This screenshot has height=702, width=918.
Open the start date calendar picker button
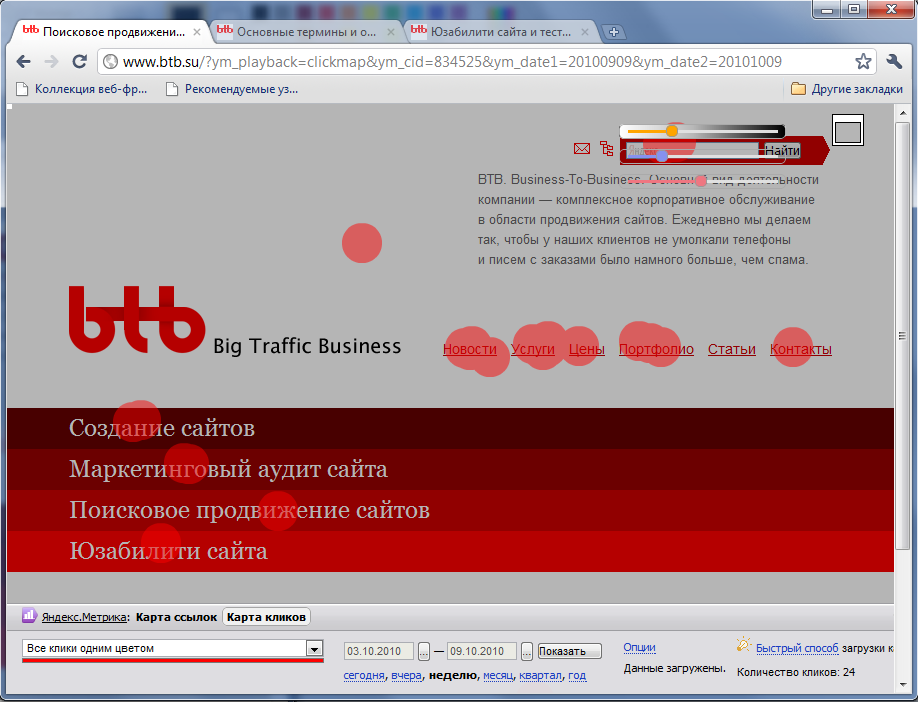[x=424, y=651]
